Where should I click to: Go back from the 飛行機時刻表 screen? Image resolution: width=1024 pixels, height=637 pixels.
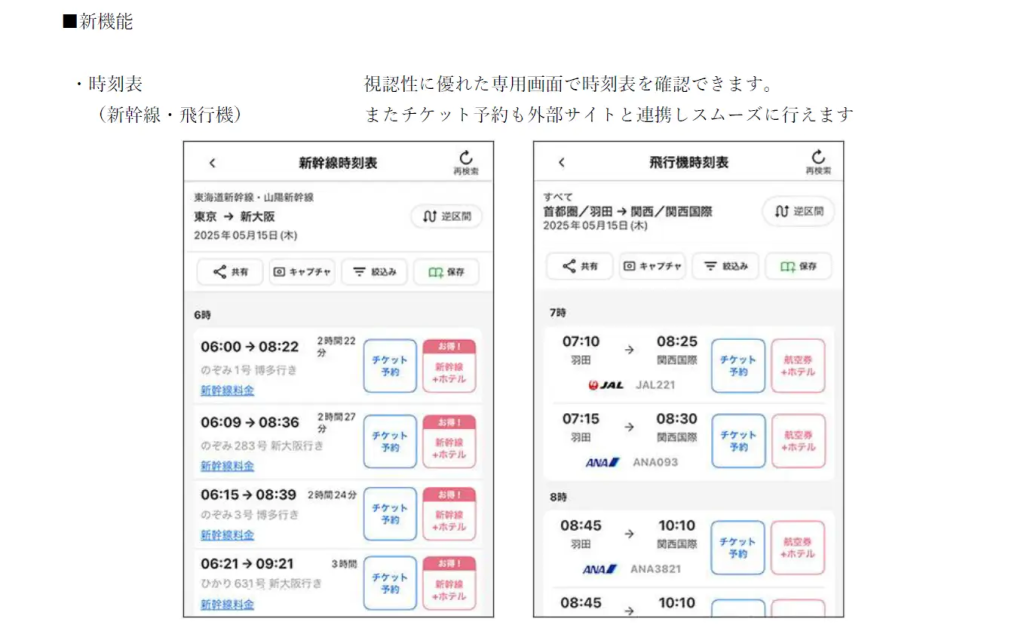point(561,162)
